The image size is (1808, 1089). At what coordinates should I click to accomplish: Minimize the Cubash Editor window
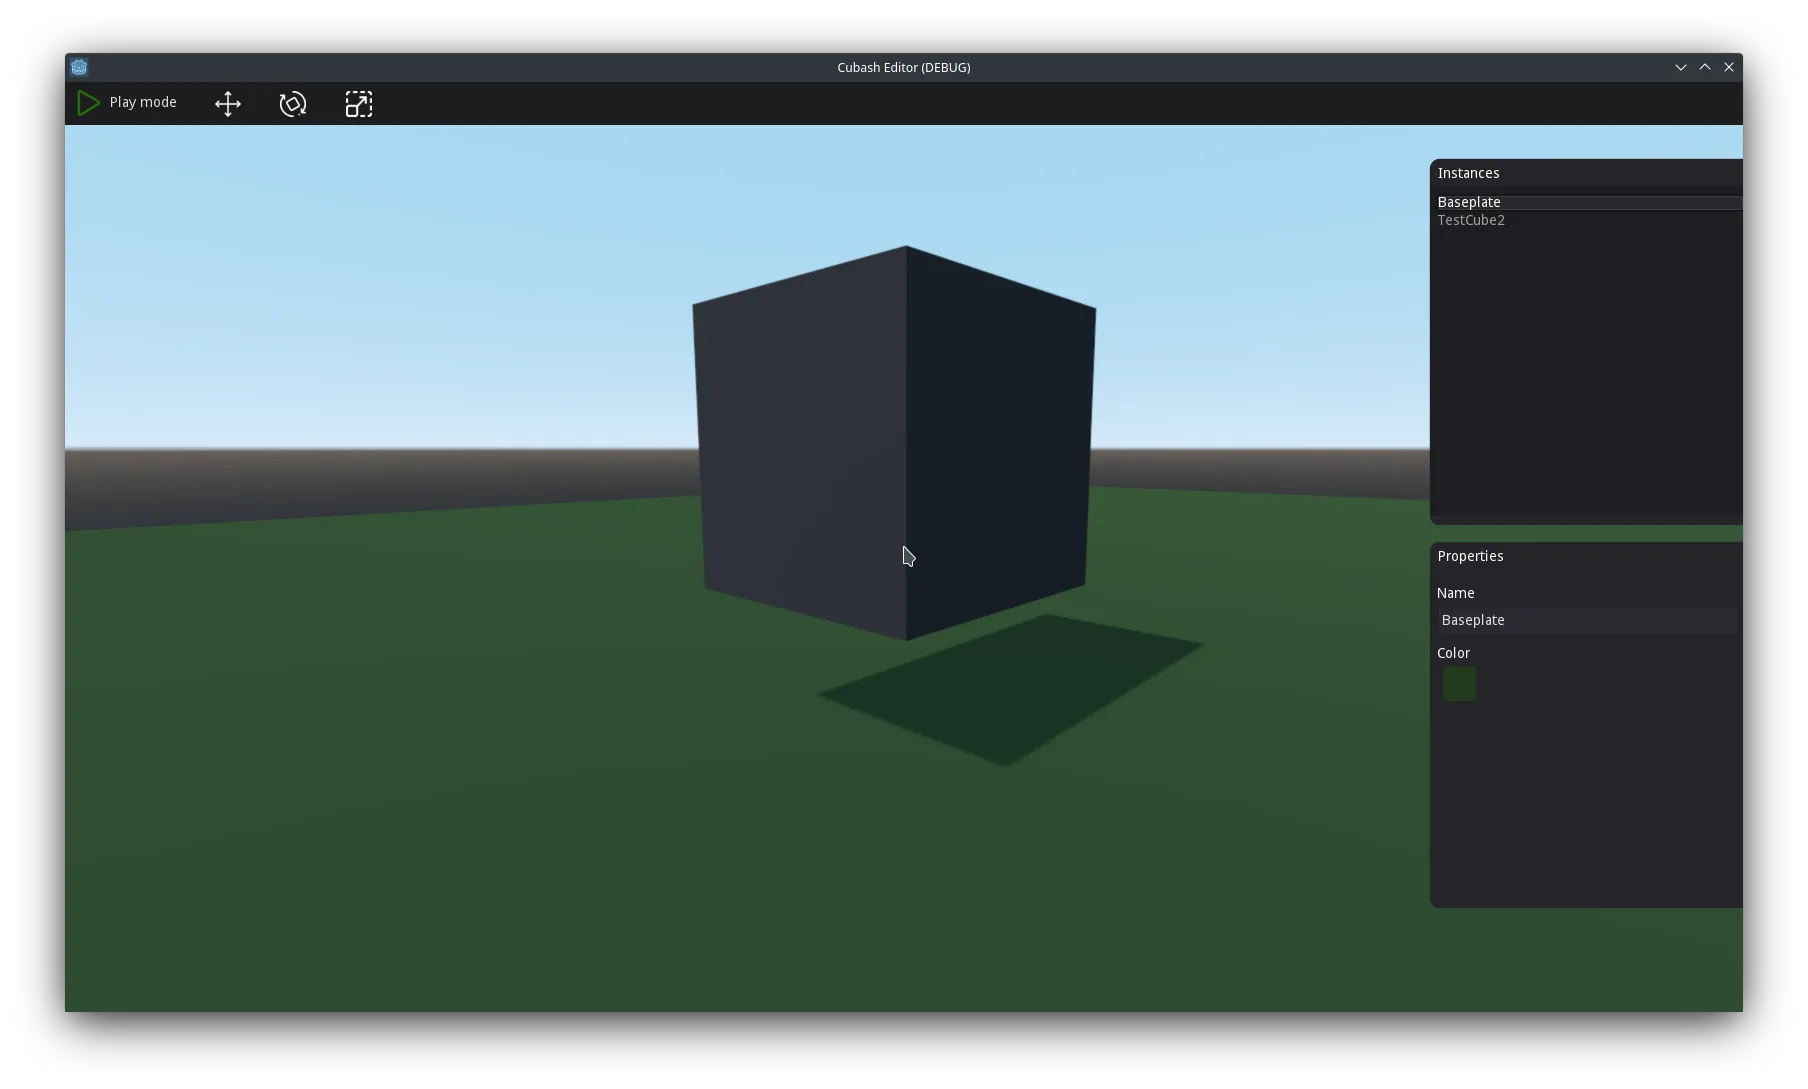click(1681, 67)
